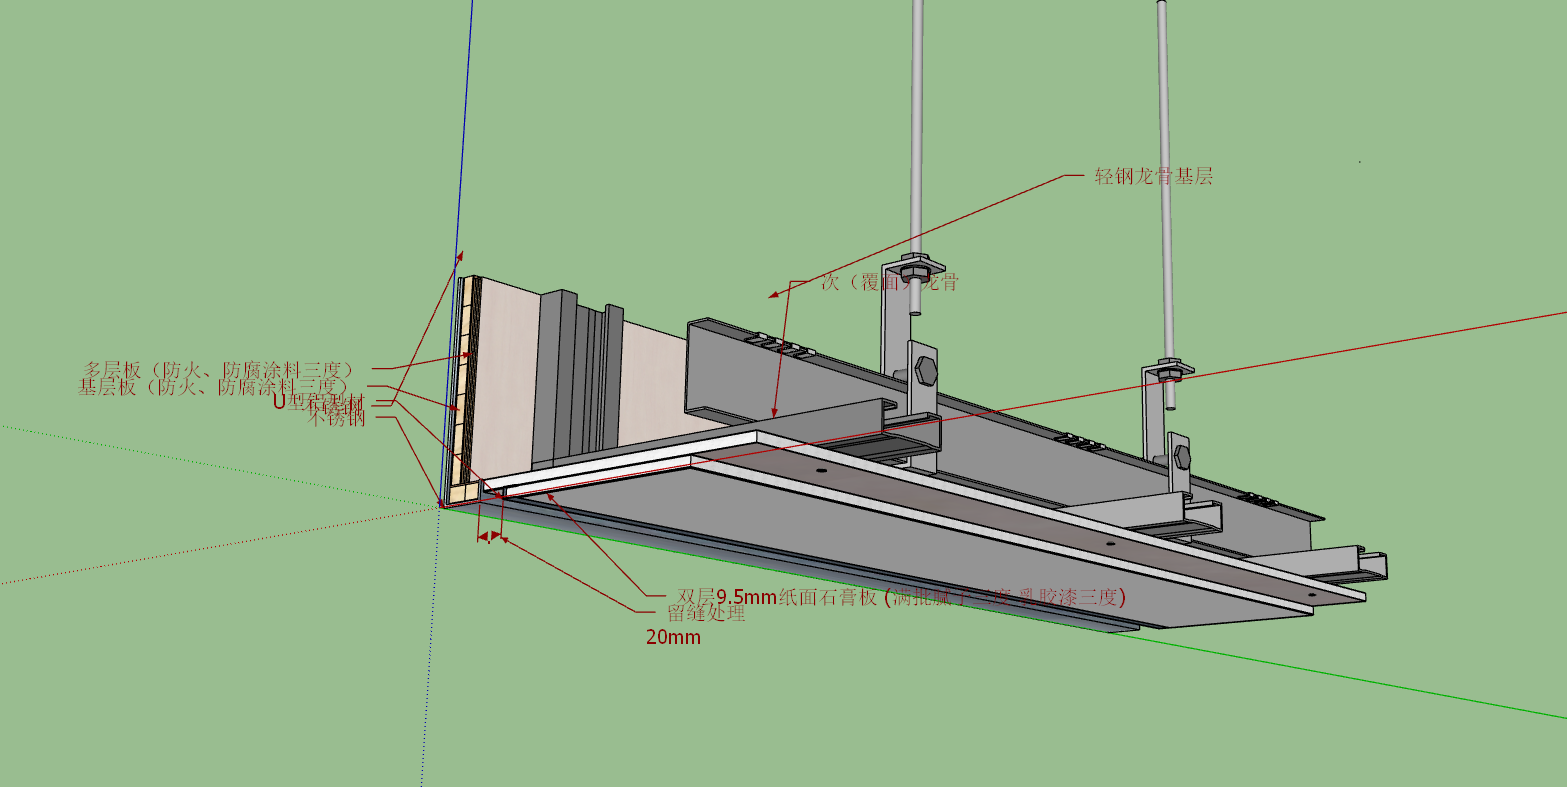
Task: Pick the hex bolt on right hanger bracket
Action: click(x=1182, y=458)
